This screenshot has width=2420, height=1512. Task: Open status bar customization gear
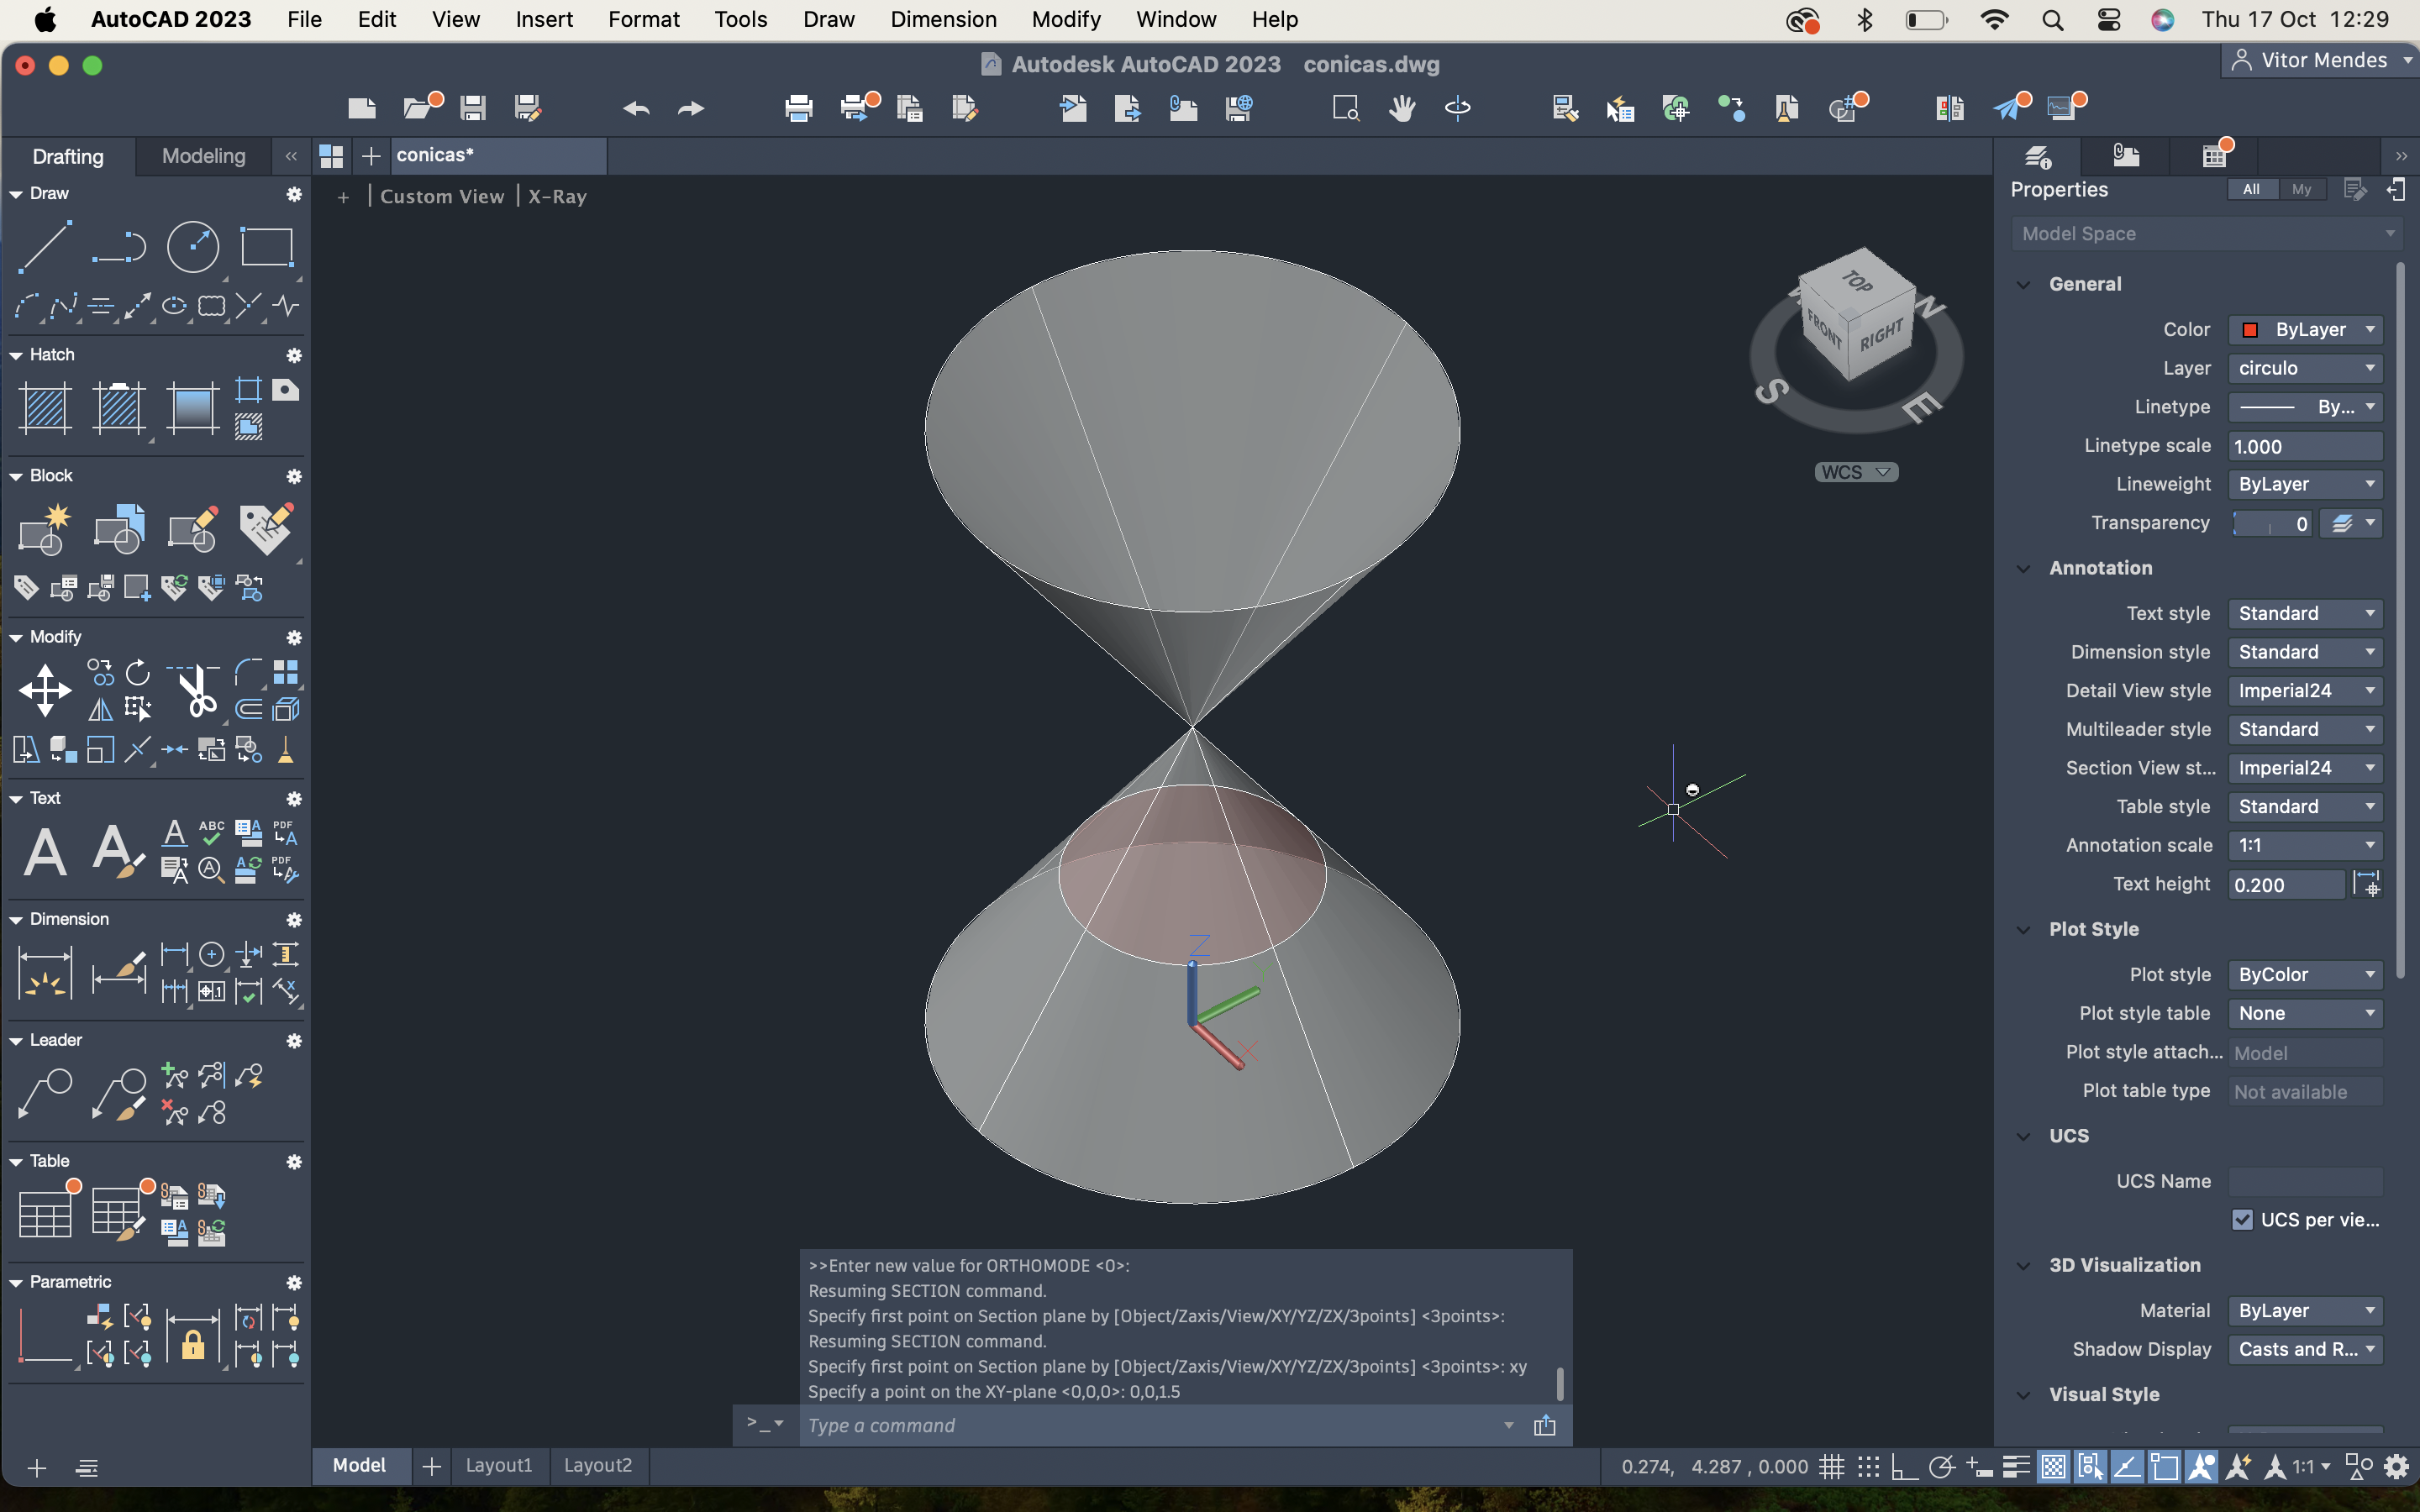click(2396, 1467)
